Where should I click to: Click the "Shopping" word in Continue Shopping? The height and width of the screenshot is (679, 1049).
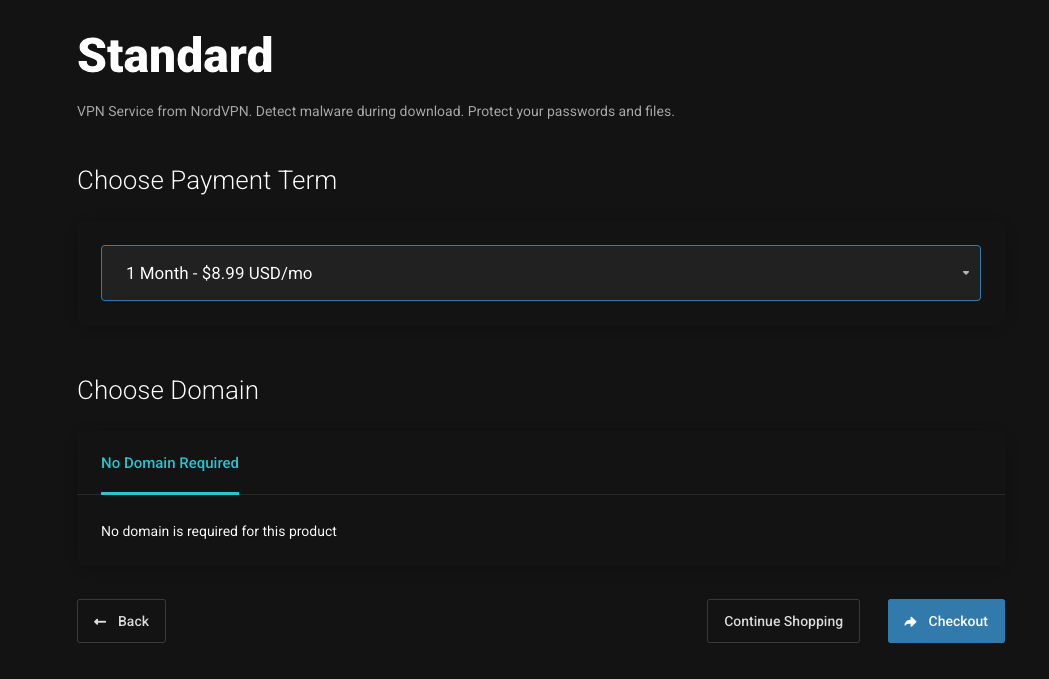pos(814,621)
